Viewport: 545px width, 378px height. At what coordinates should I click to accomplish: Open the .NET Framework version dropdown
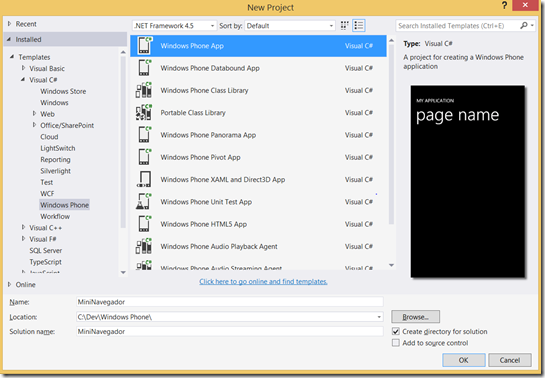(174, 26)
